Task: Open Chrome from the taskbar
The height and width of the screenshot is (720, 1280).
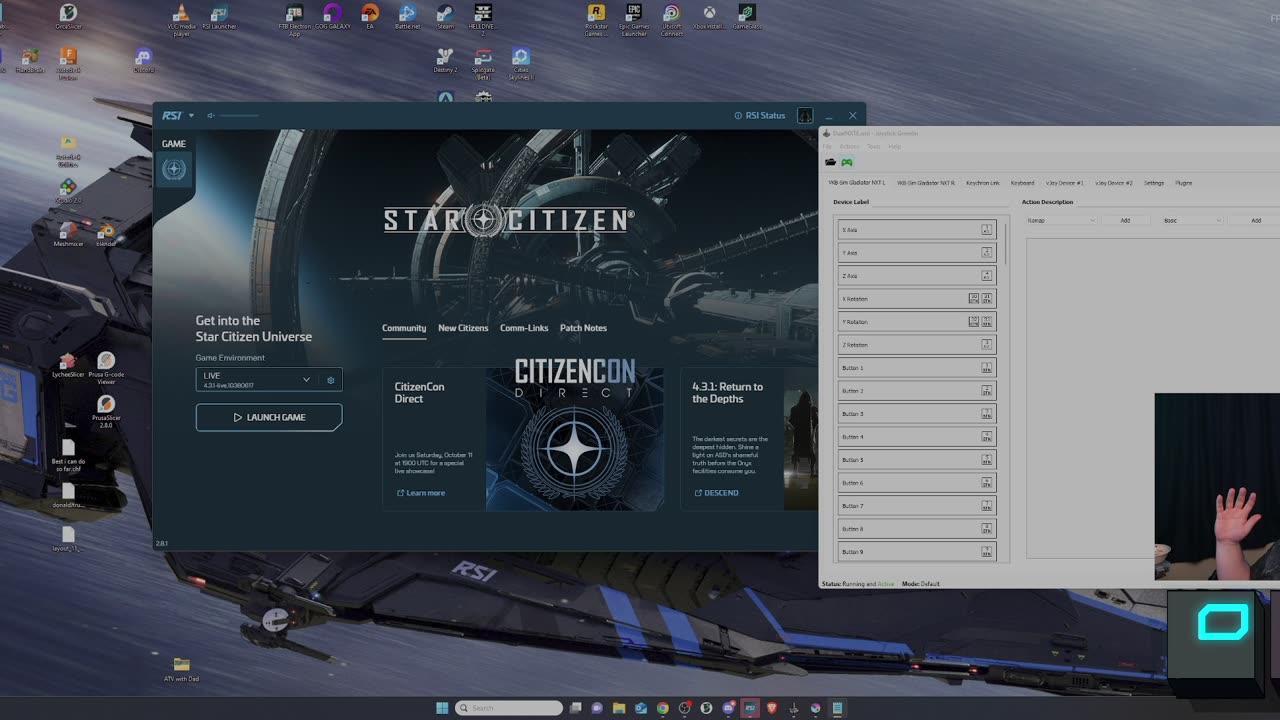Action: (x=663, y=708)
